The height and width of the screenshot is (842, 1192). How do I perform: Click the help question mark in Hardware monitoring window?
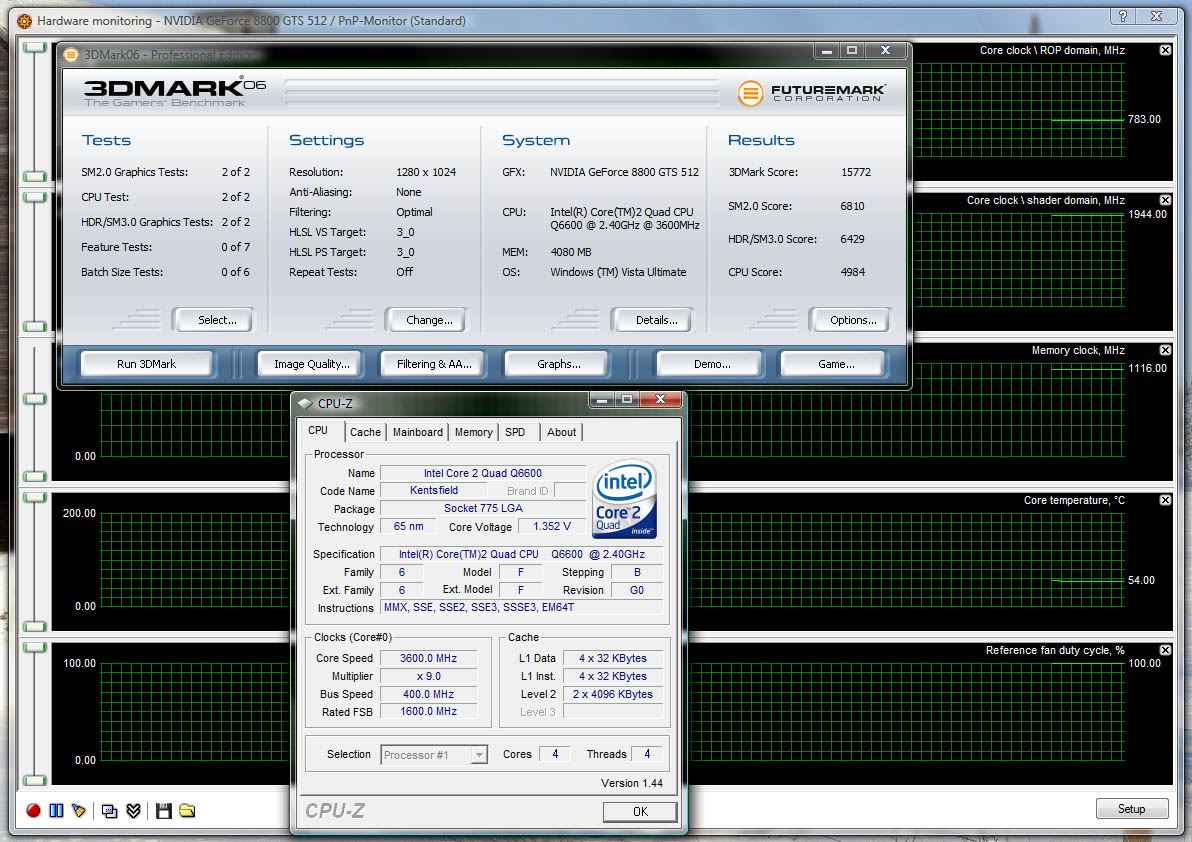click(1123, 16)
